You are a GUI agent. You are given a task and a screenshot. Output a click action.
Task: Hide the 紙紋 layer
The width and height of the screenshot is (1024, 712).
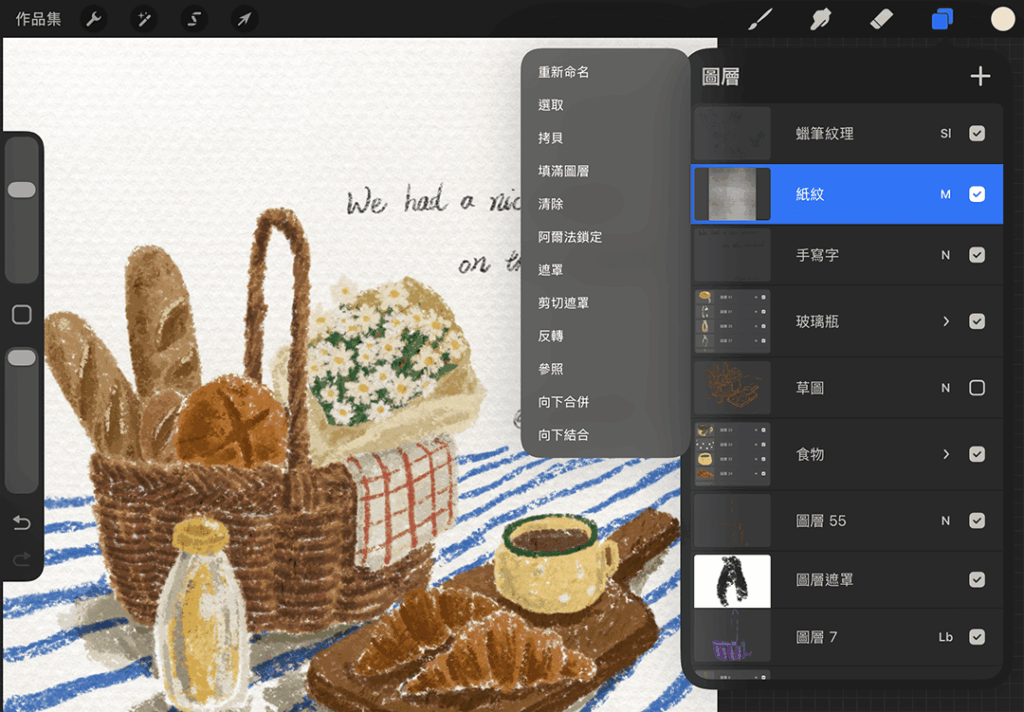click(976, 194)
